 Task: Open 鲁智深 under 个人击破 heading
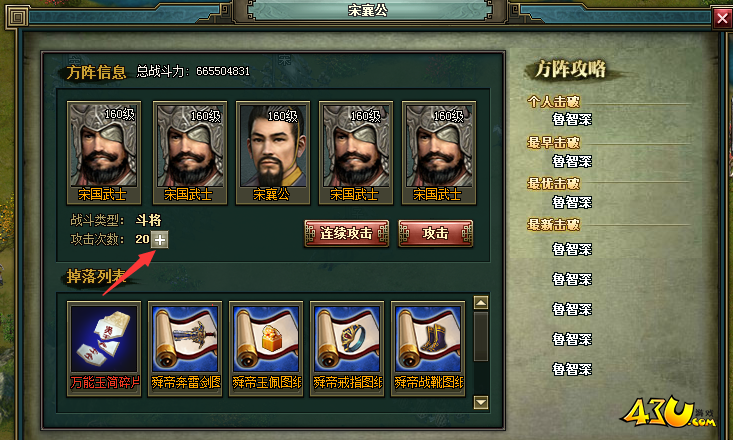(x=572, y=119)
